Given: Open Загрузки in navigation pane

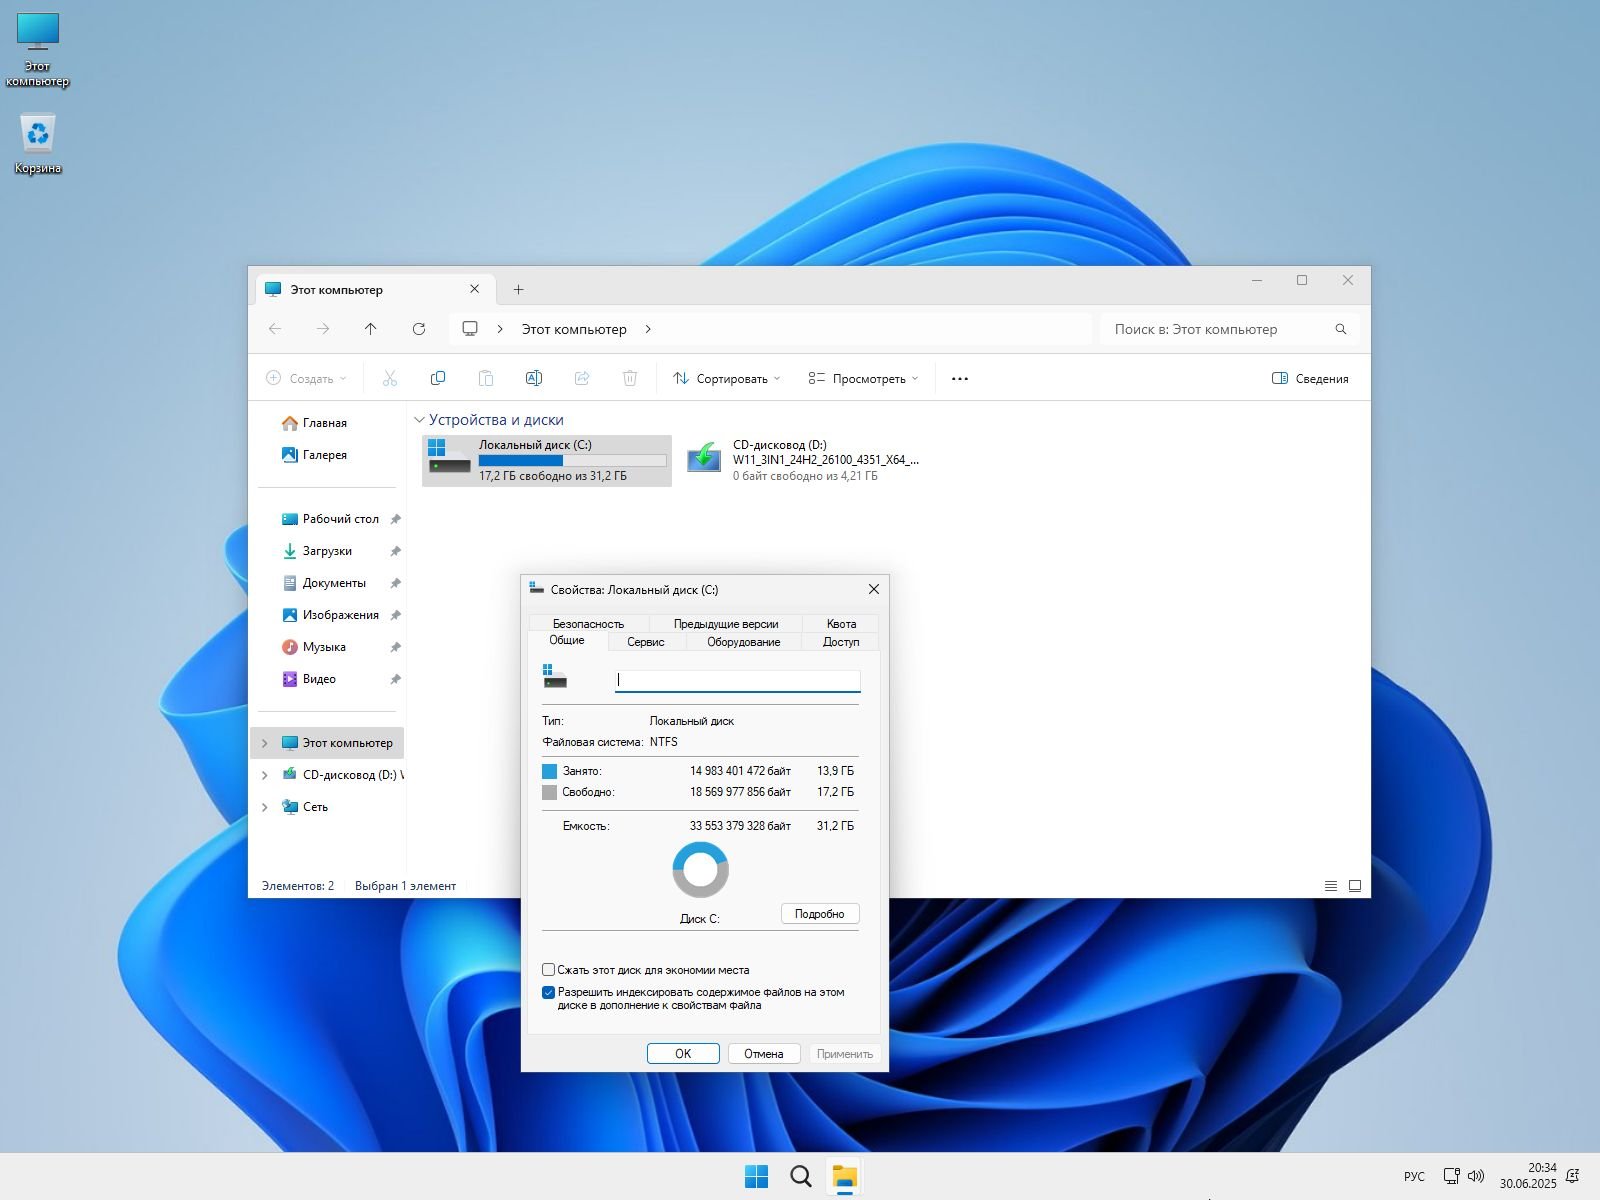Looking at the screenshot, I should click(326, 551).
